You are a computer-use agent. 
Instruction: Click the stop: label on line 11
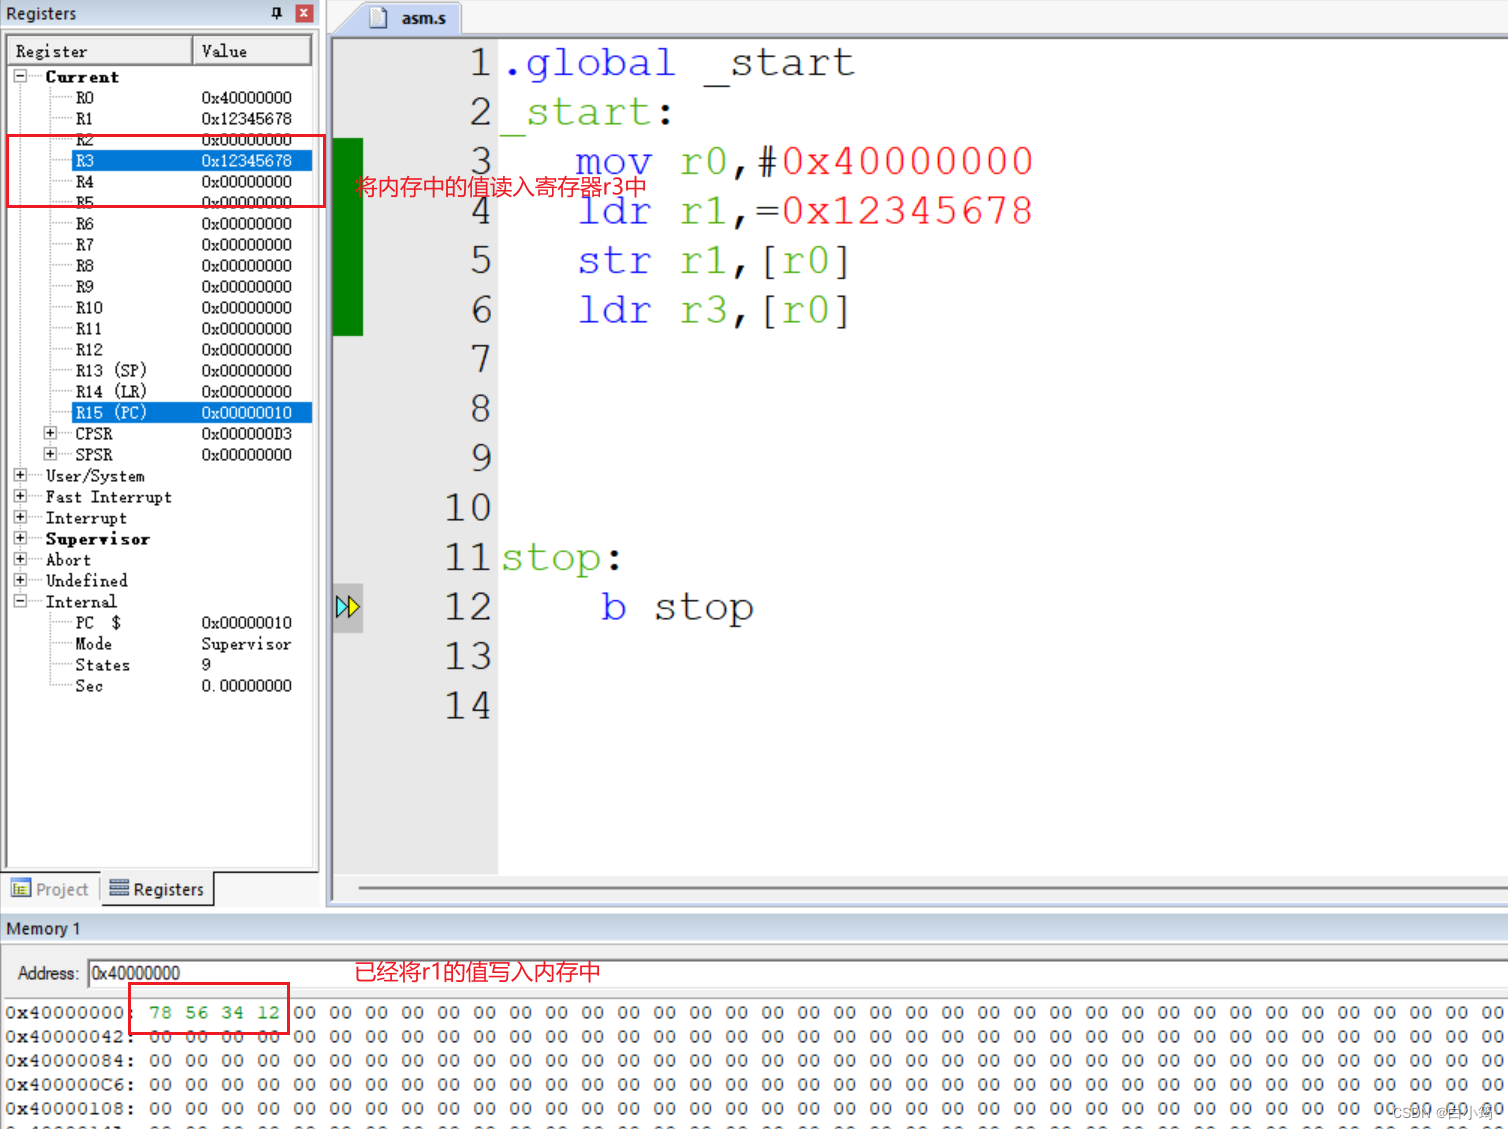point(561,558)
